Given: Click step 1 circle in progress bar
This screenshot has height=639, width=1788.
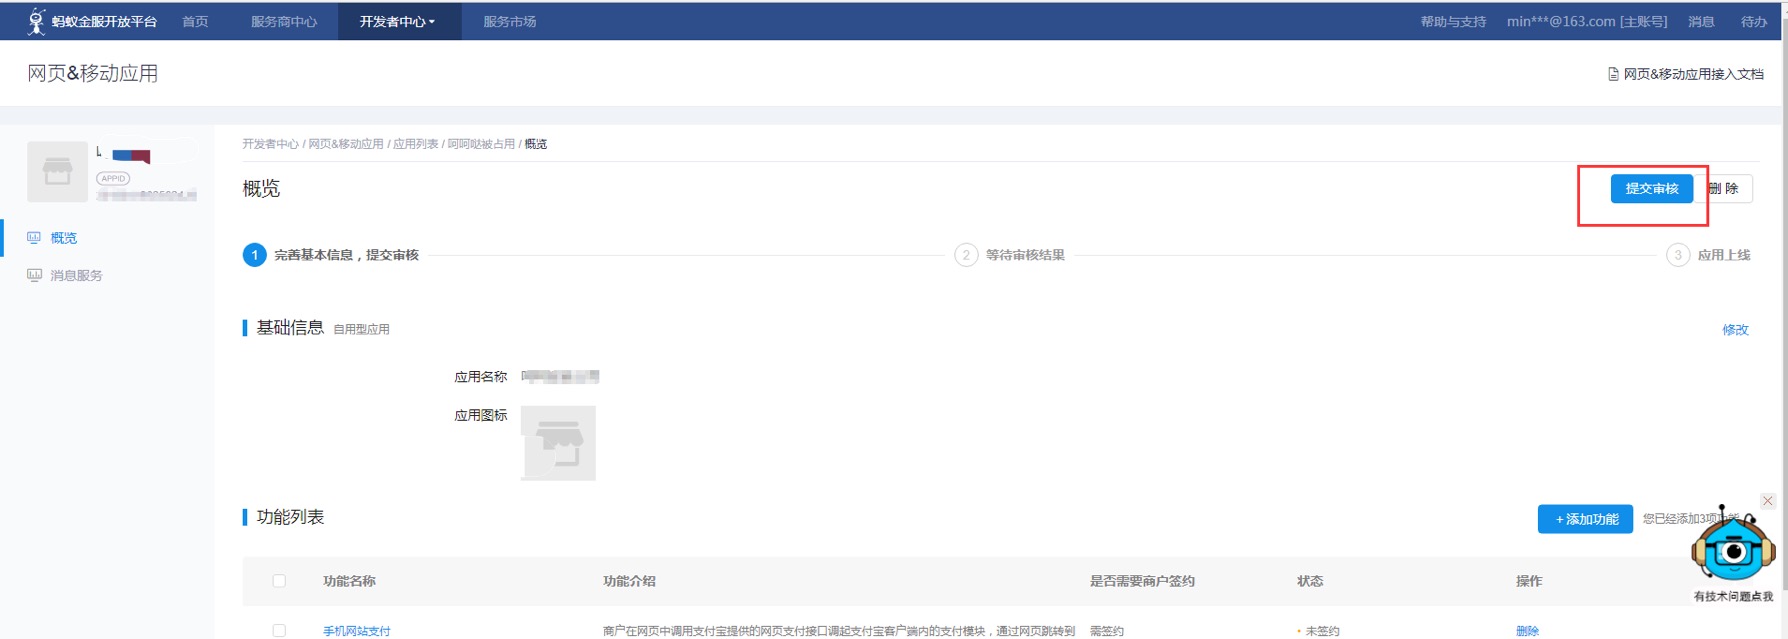Looking at the screenshot, I should tap(254, 255).
